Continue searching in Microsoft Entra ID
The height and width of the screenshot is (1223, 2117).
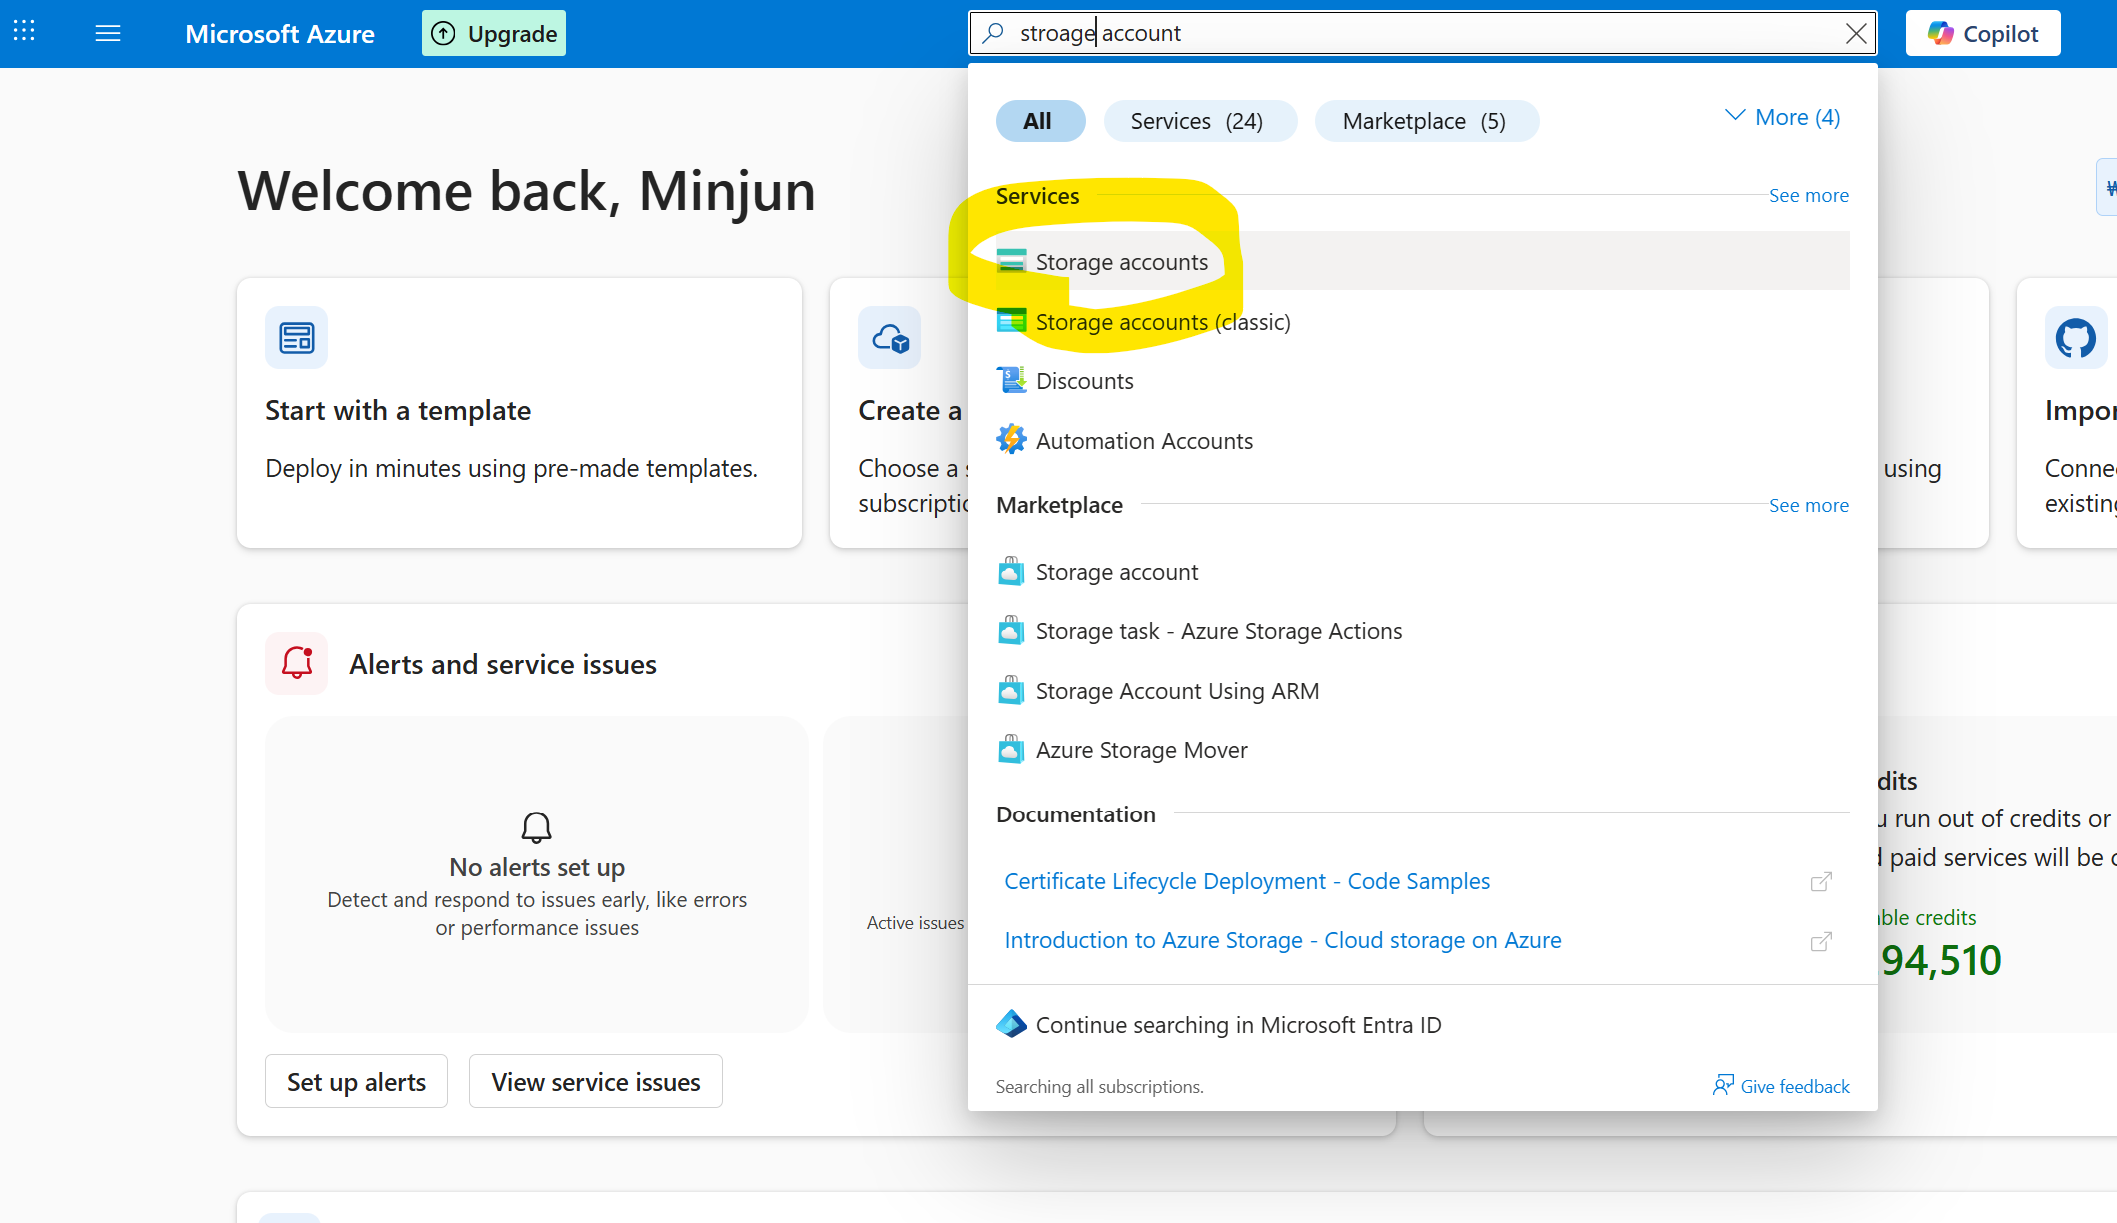click(x=1238, y=1025)
